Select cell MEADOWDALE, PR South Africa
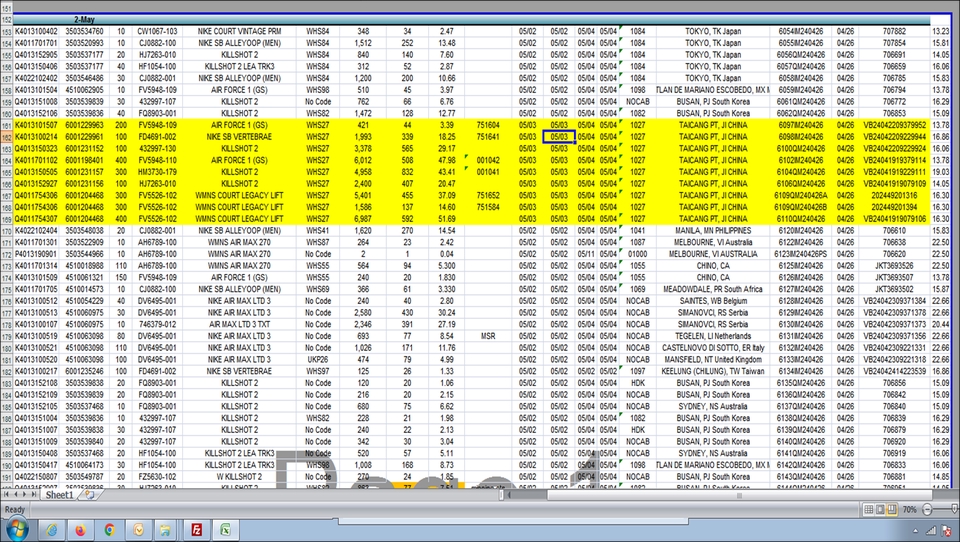This screenshot has height=542, width=960. pos(713,289)
